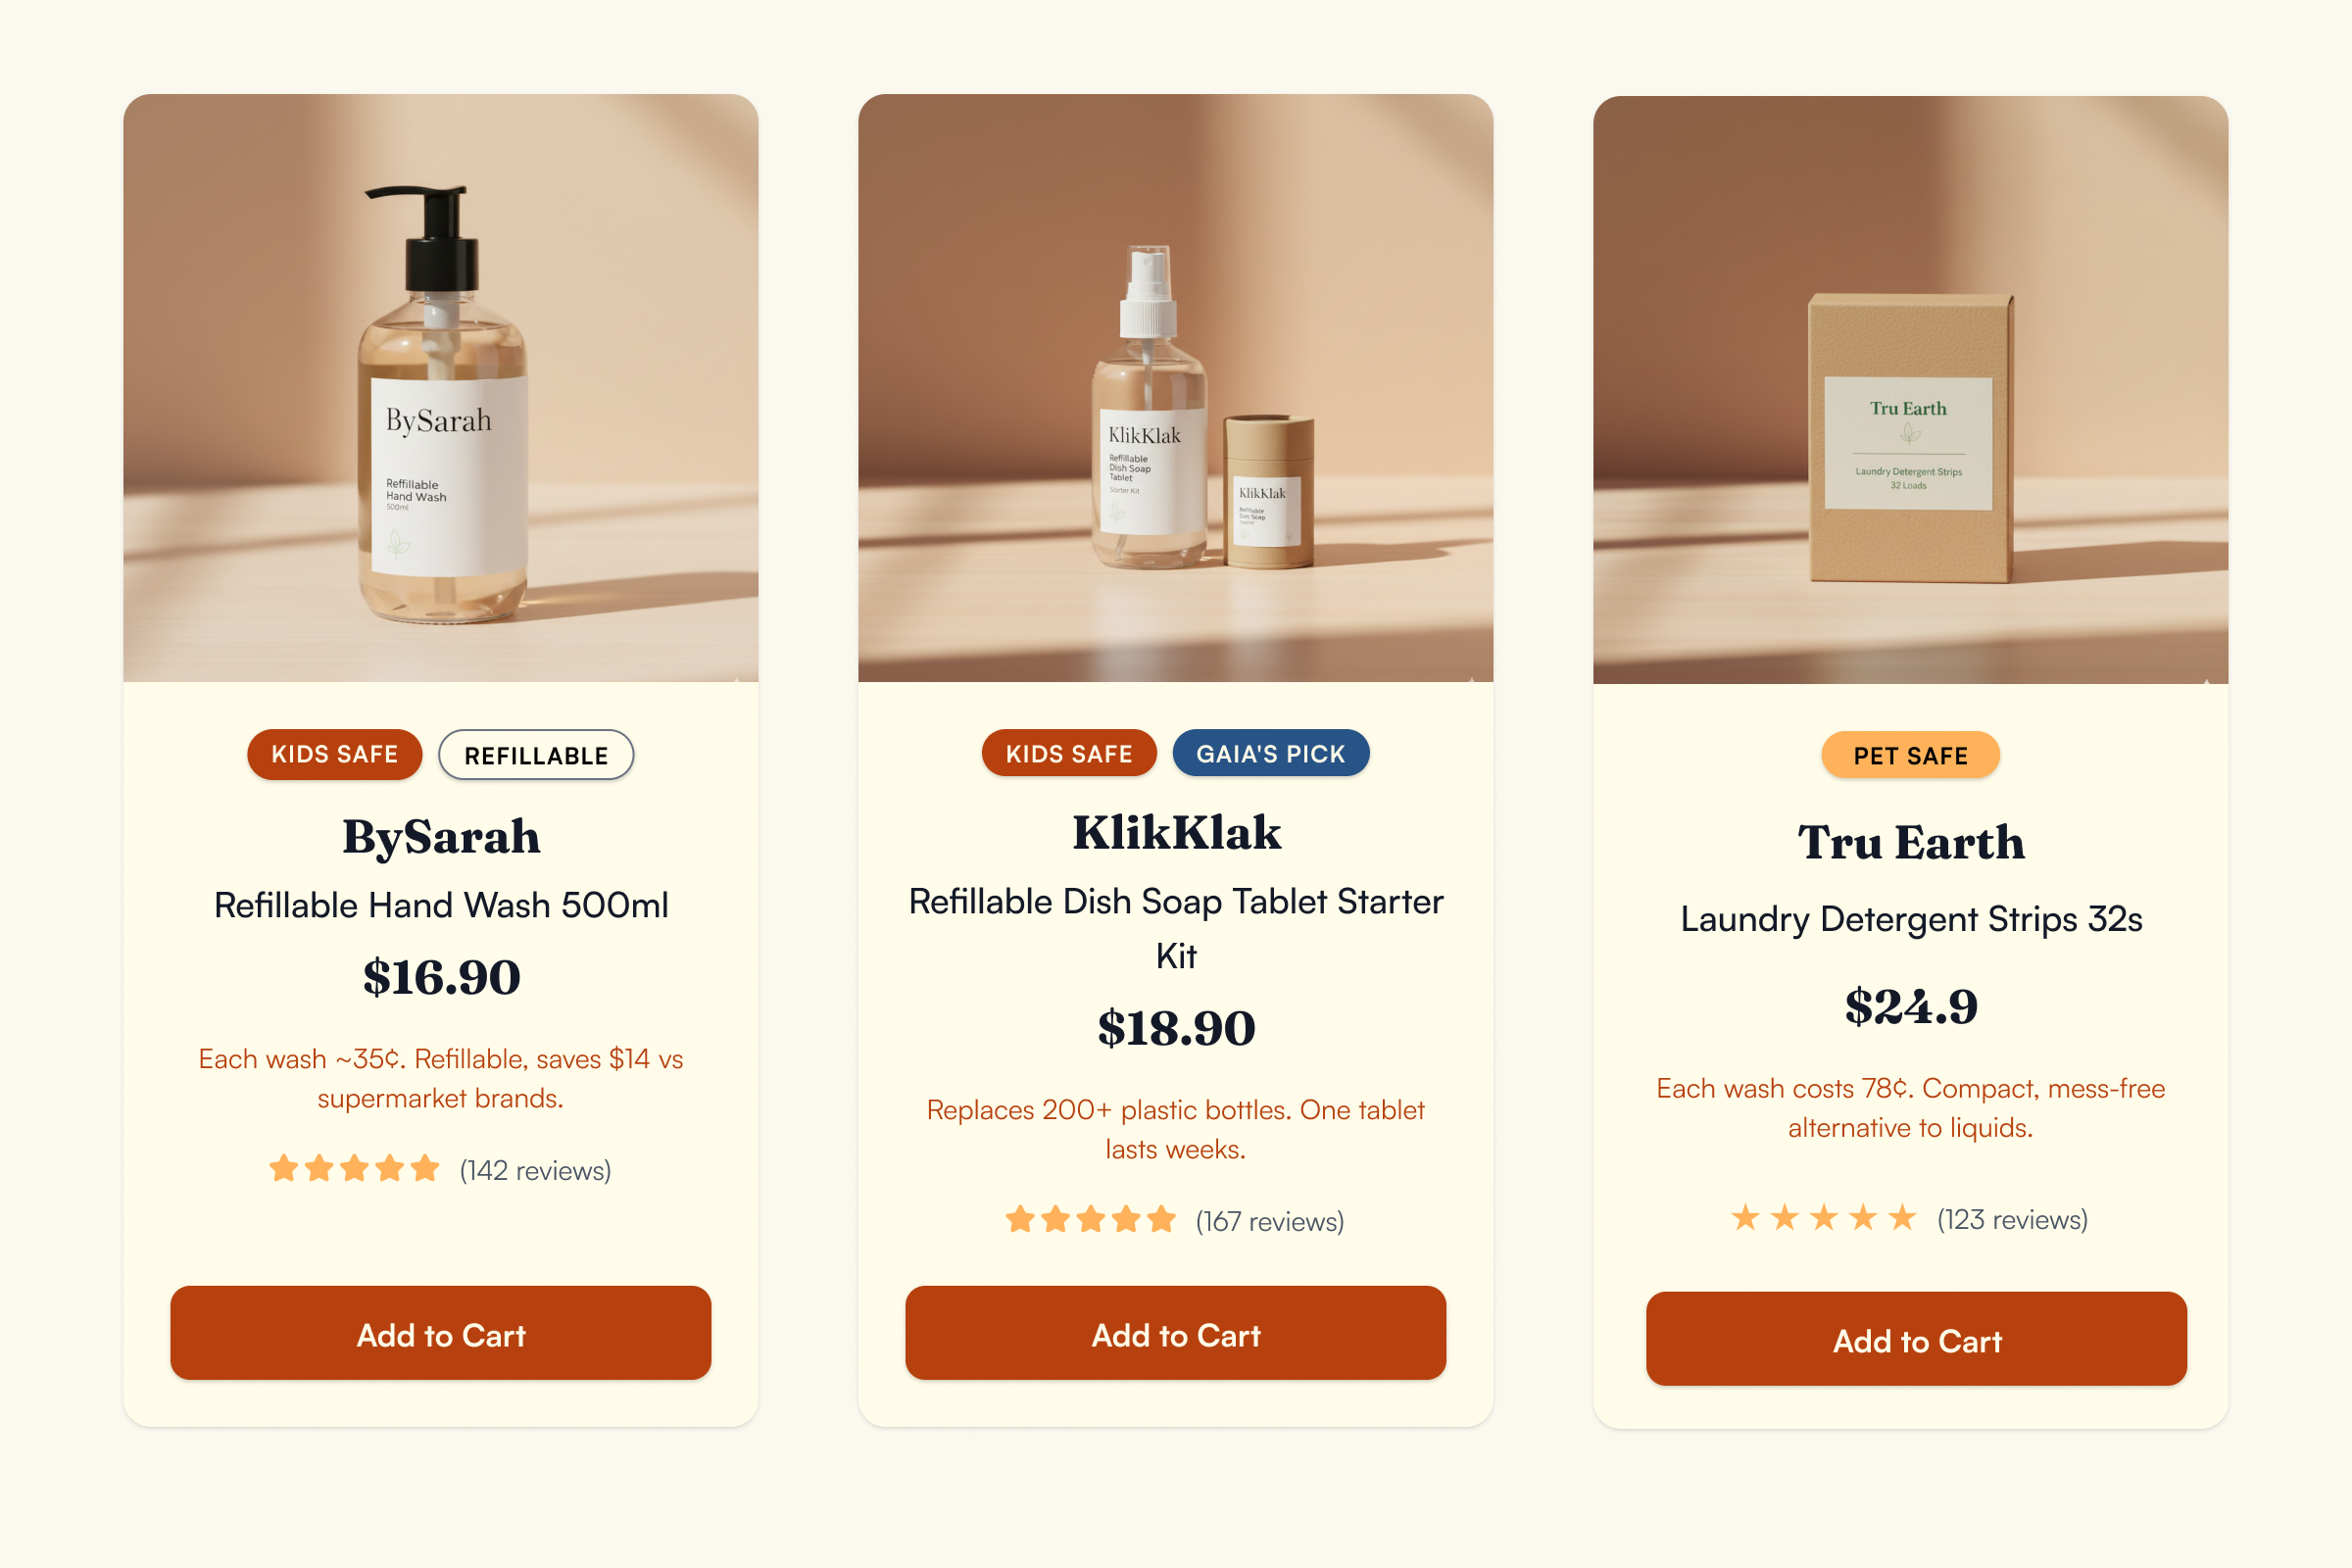The image size is (2352, 1568).
Task: Select the Pet Safe yellow badge
Action: click(x=1910, y=755)
